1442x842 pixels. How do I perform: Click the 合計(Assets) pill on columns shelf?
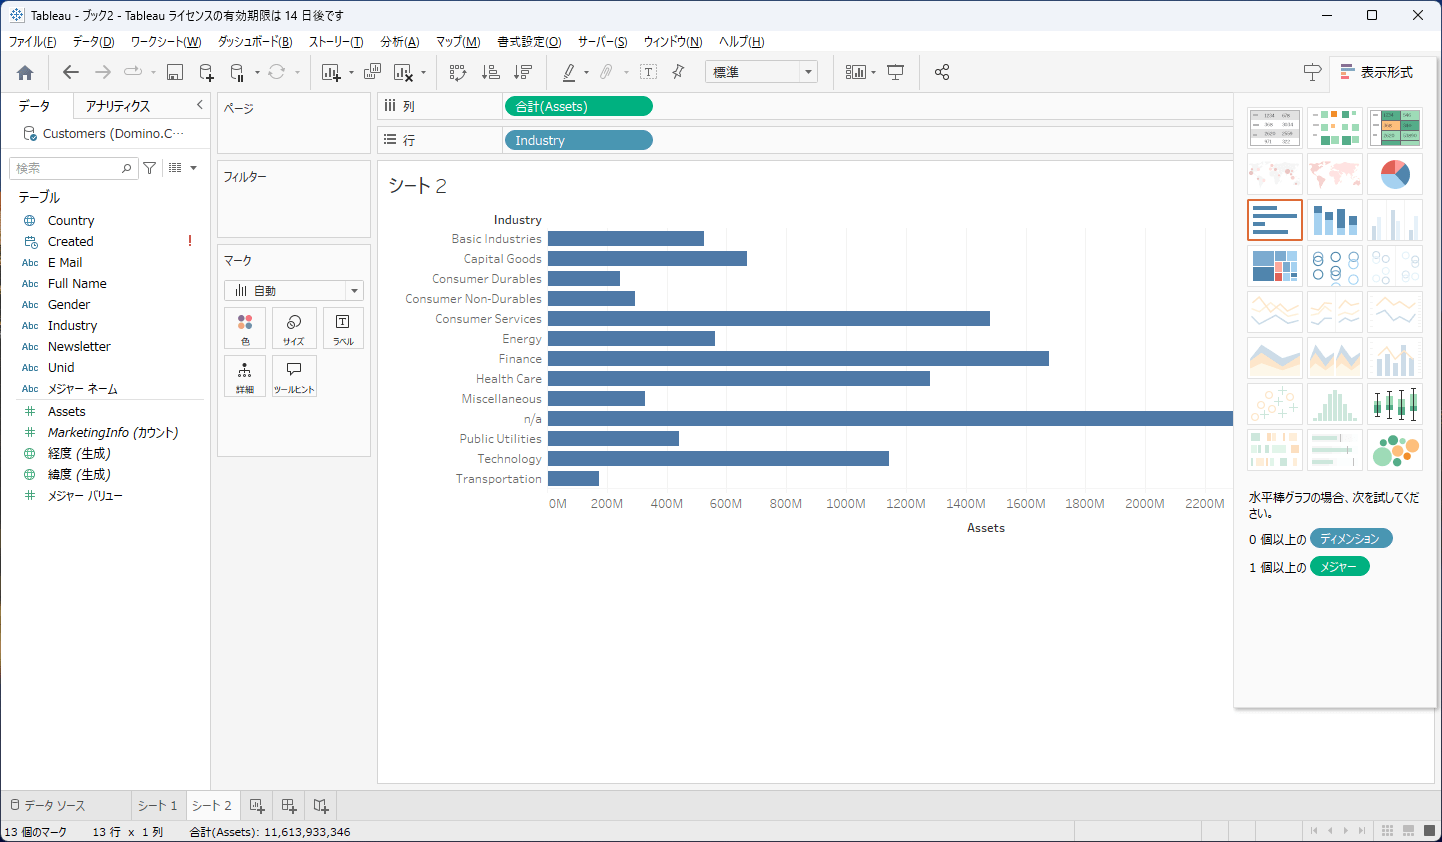pos(579,106)
